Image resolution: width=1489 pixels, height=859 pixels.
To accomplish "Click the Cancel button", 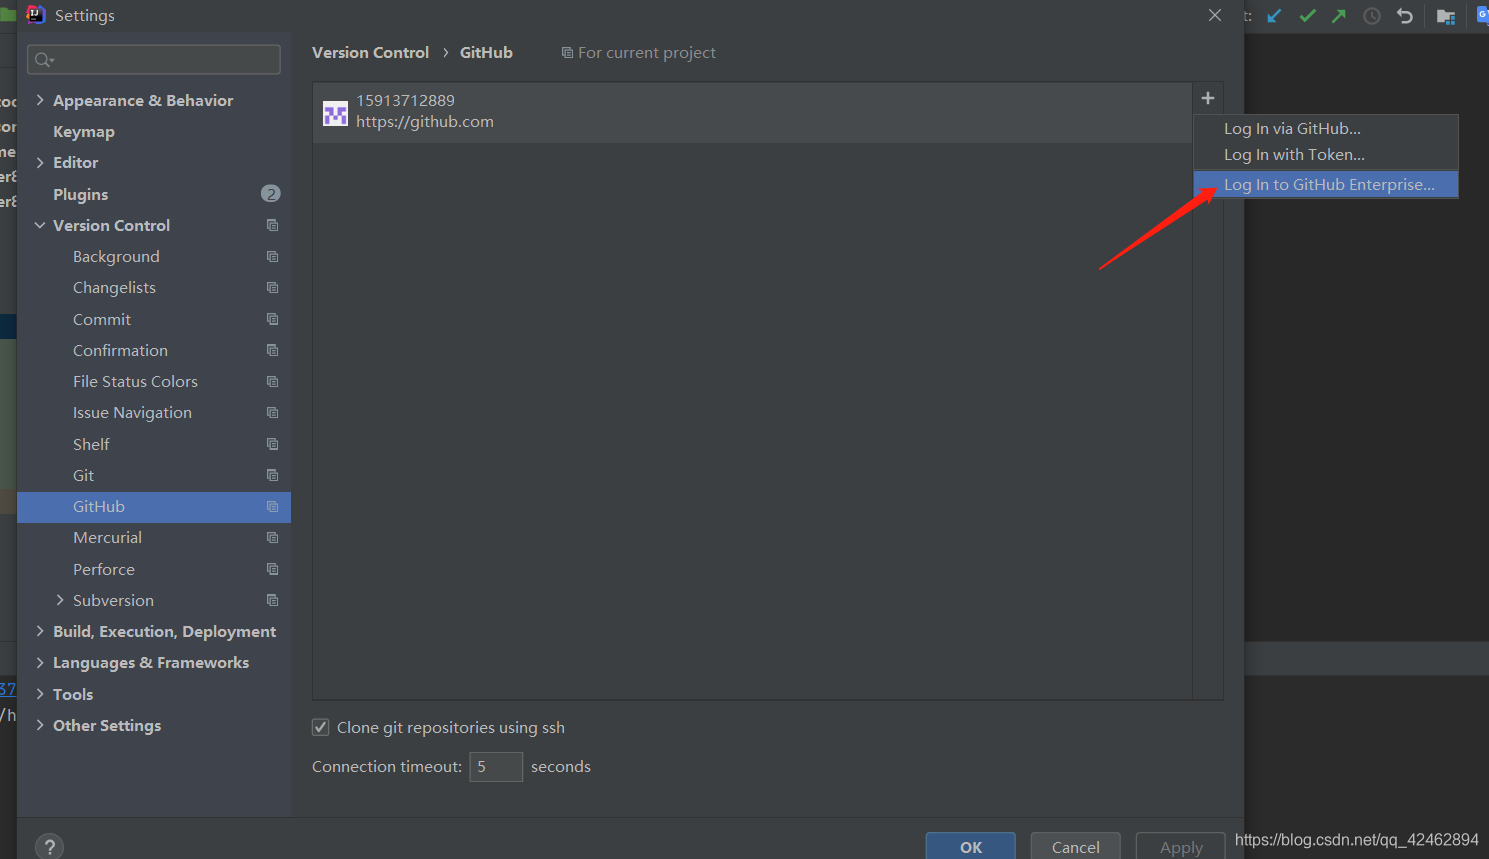I will pyautogui.click(x=1076, y=846).
